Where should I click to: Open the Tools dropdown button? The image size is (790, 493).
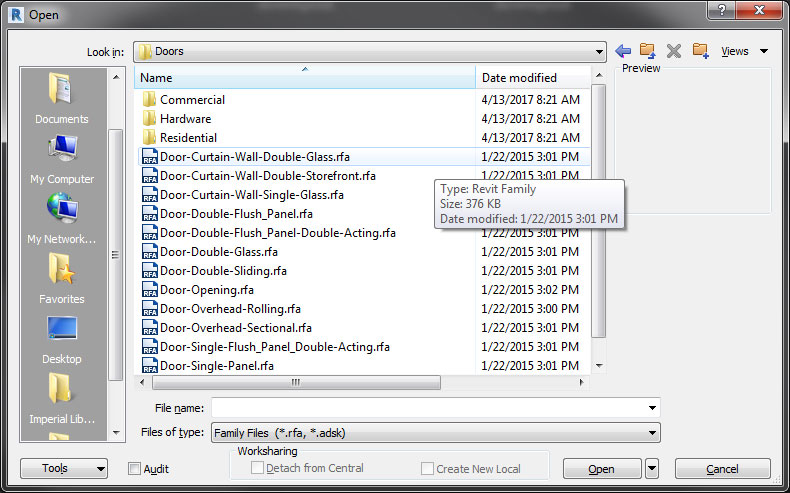tap(64, 468)
